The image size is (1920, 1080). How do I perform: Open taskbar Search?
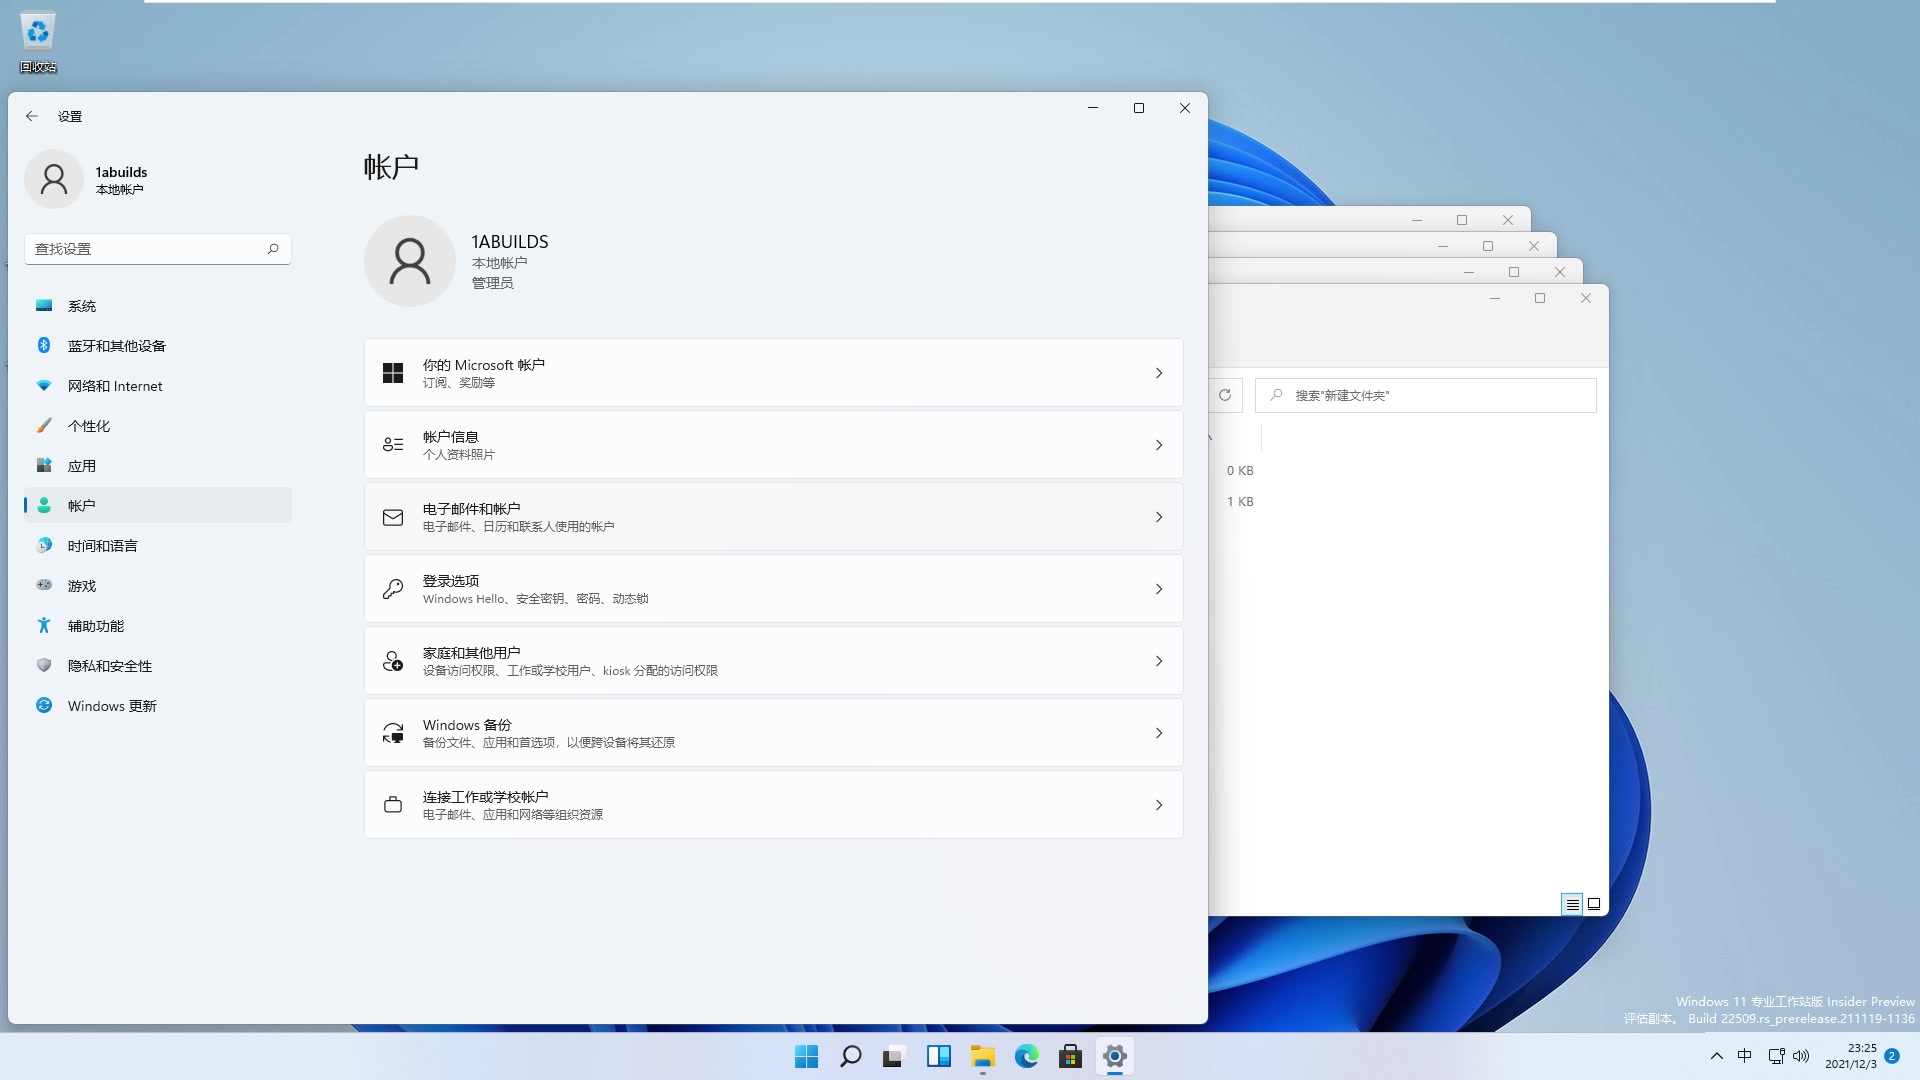(x=850, y=1056)
